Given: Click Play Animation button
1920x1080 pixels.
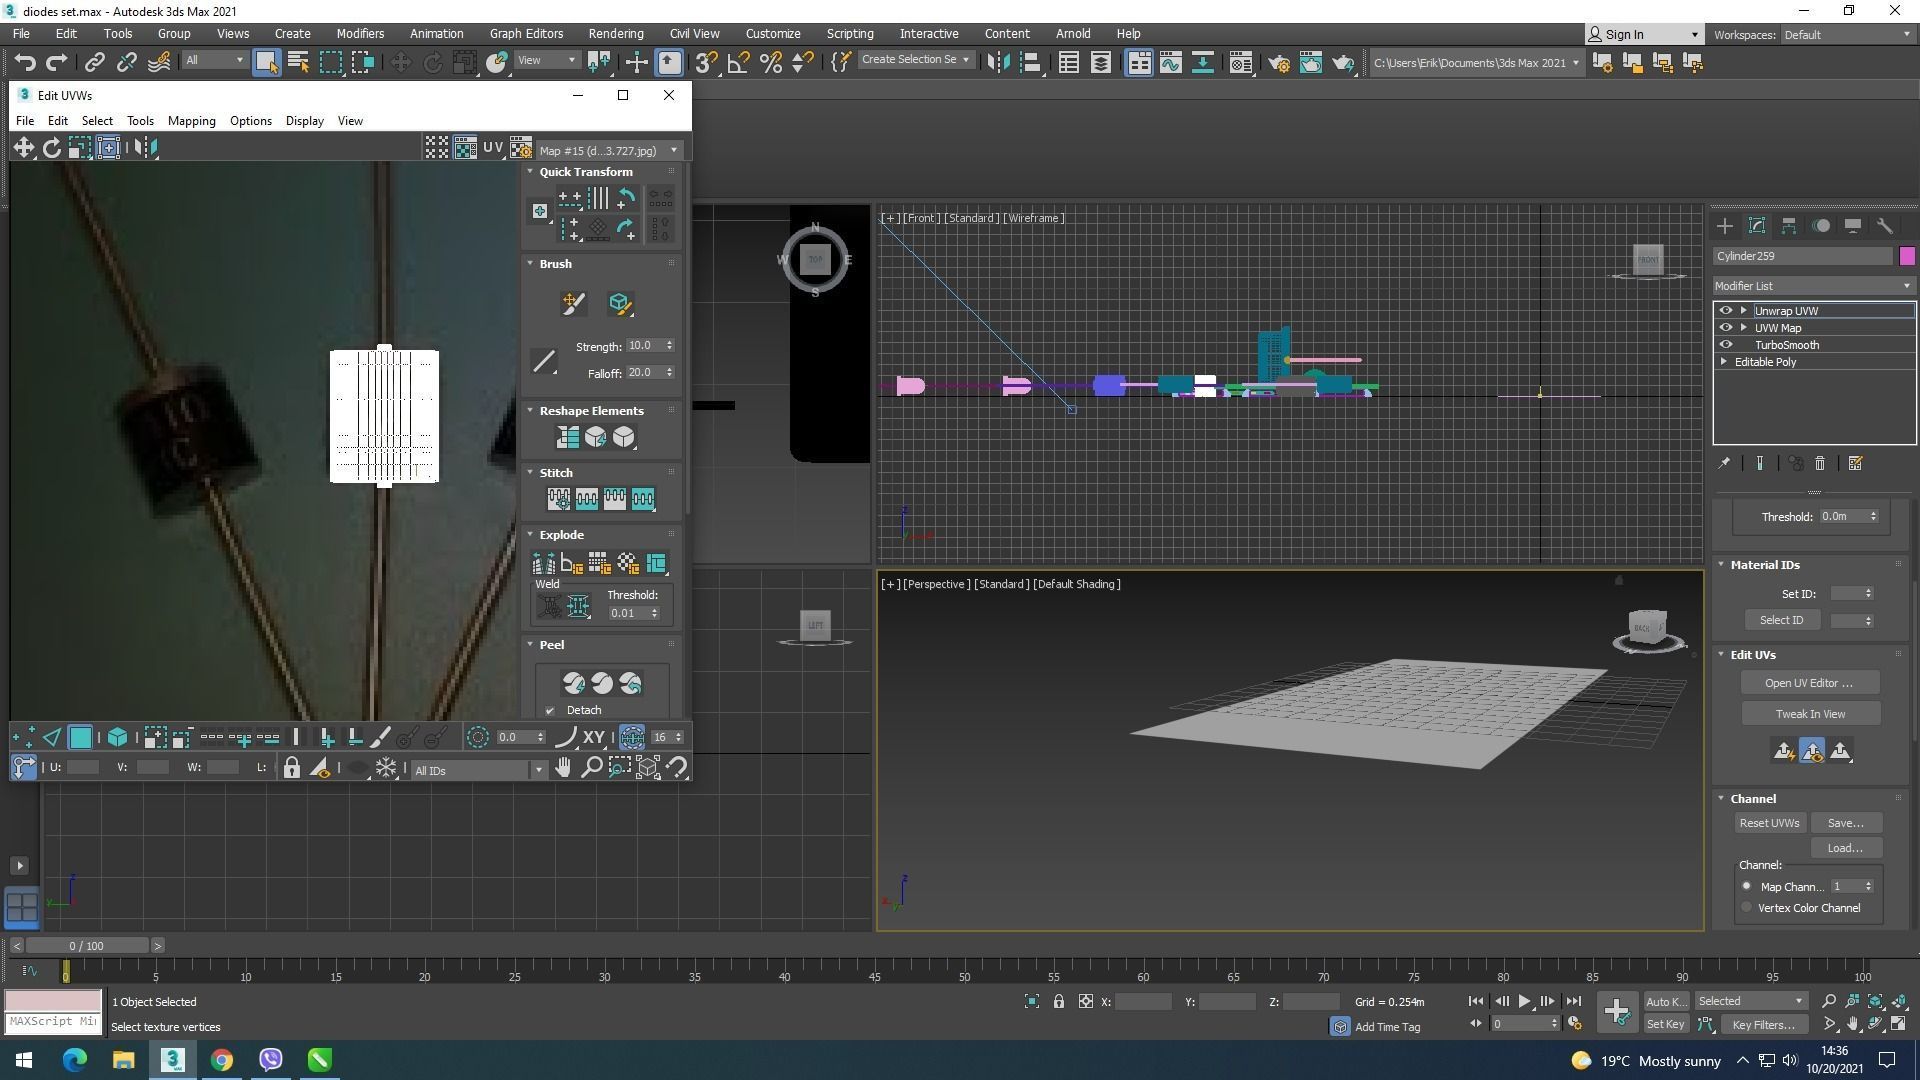Looking at the screenshot, I should (x=1524, y=1001).
